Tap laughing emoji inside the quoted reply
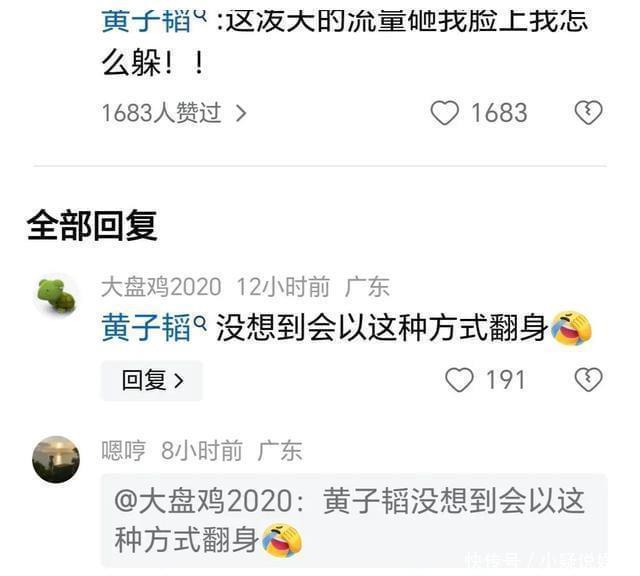Image resolution: width=640 pixels, height=576 pixels. tap(282, 539)
